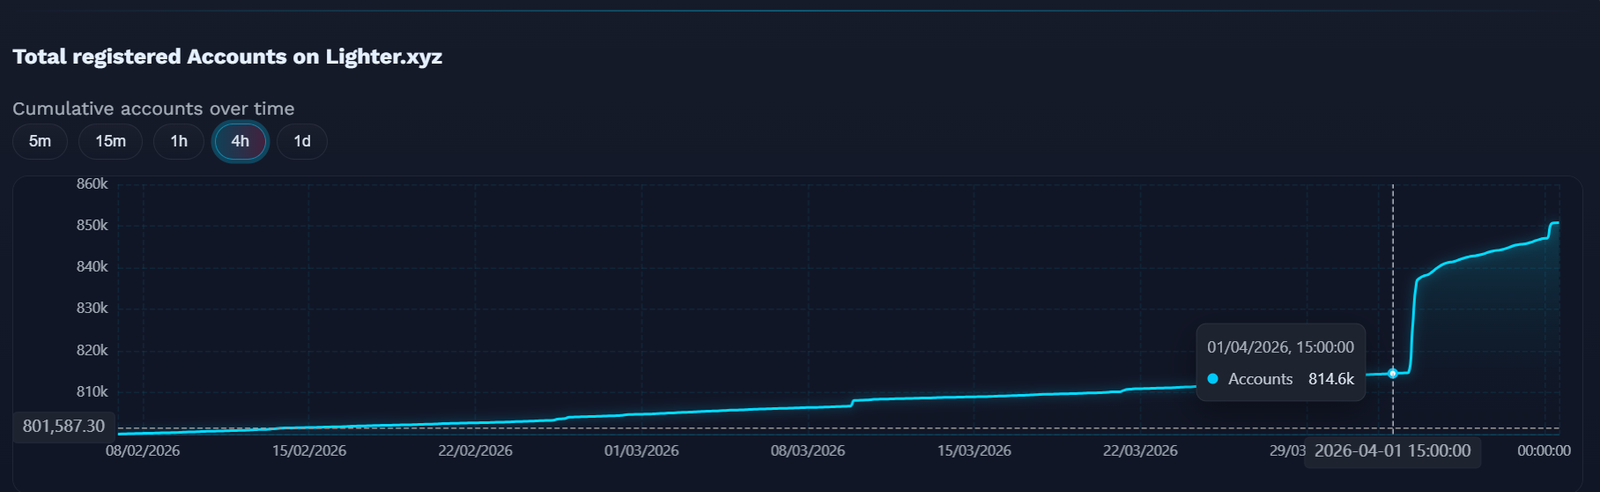Image resolution: width=1600 pixels, height=492 pixels.
Task: Click the tooltip date 01/04/2026, 15:00:00
Action: [1280, 347]
